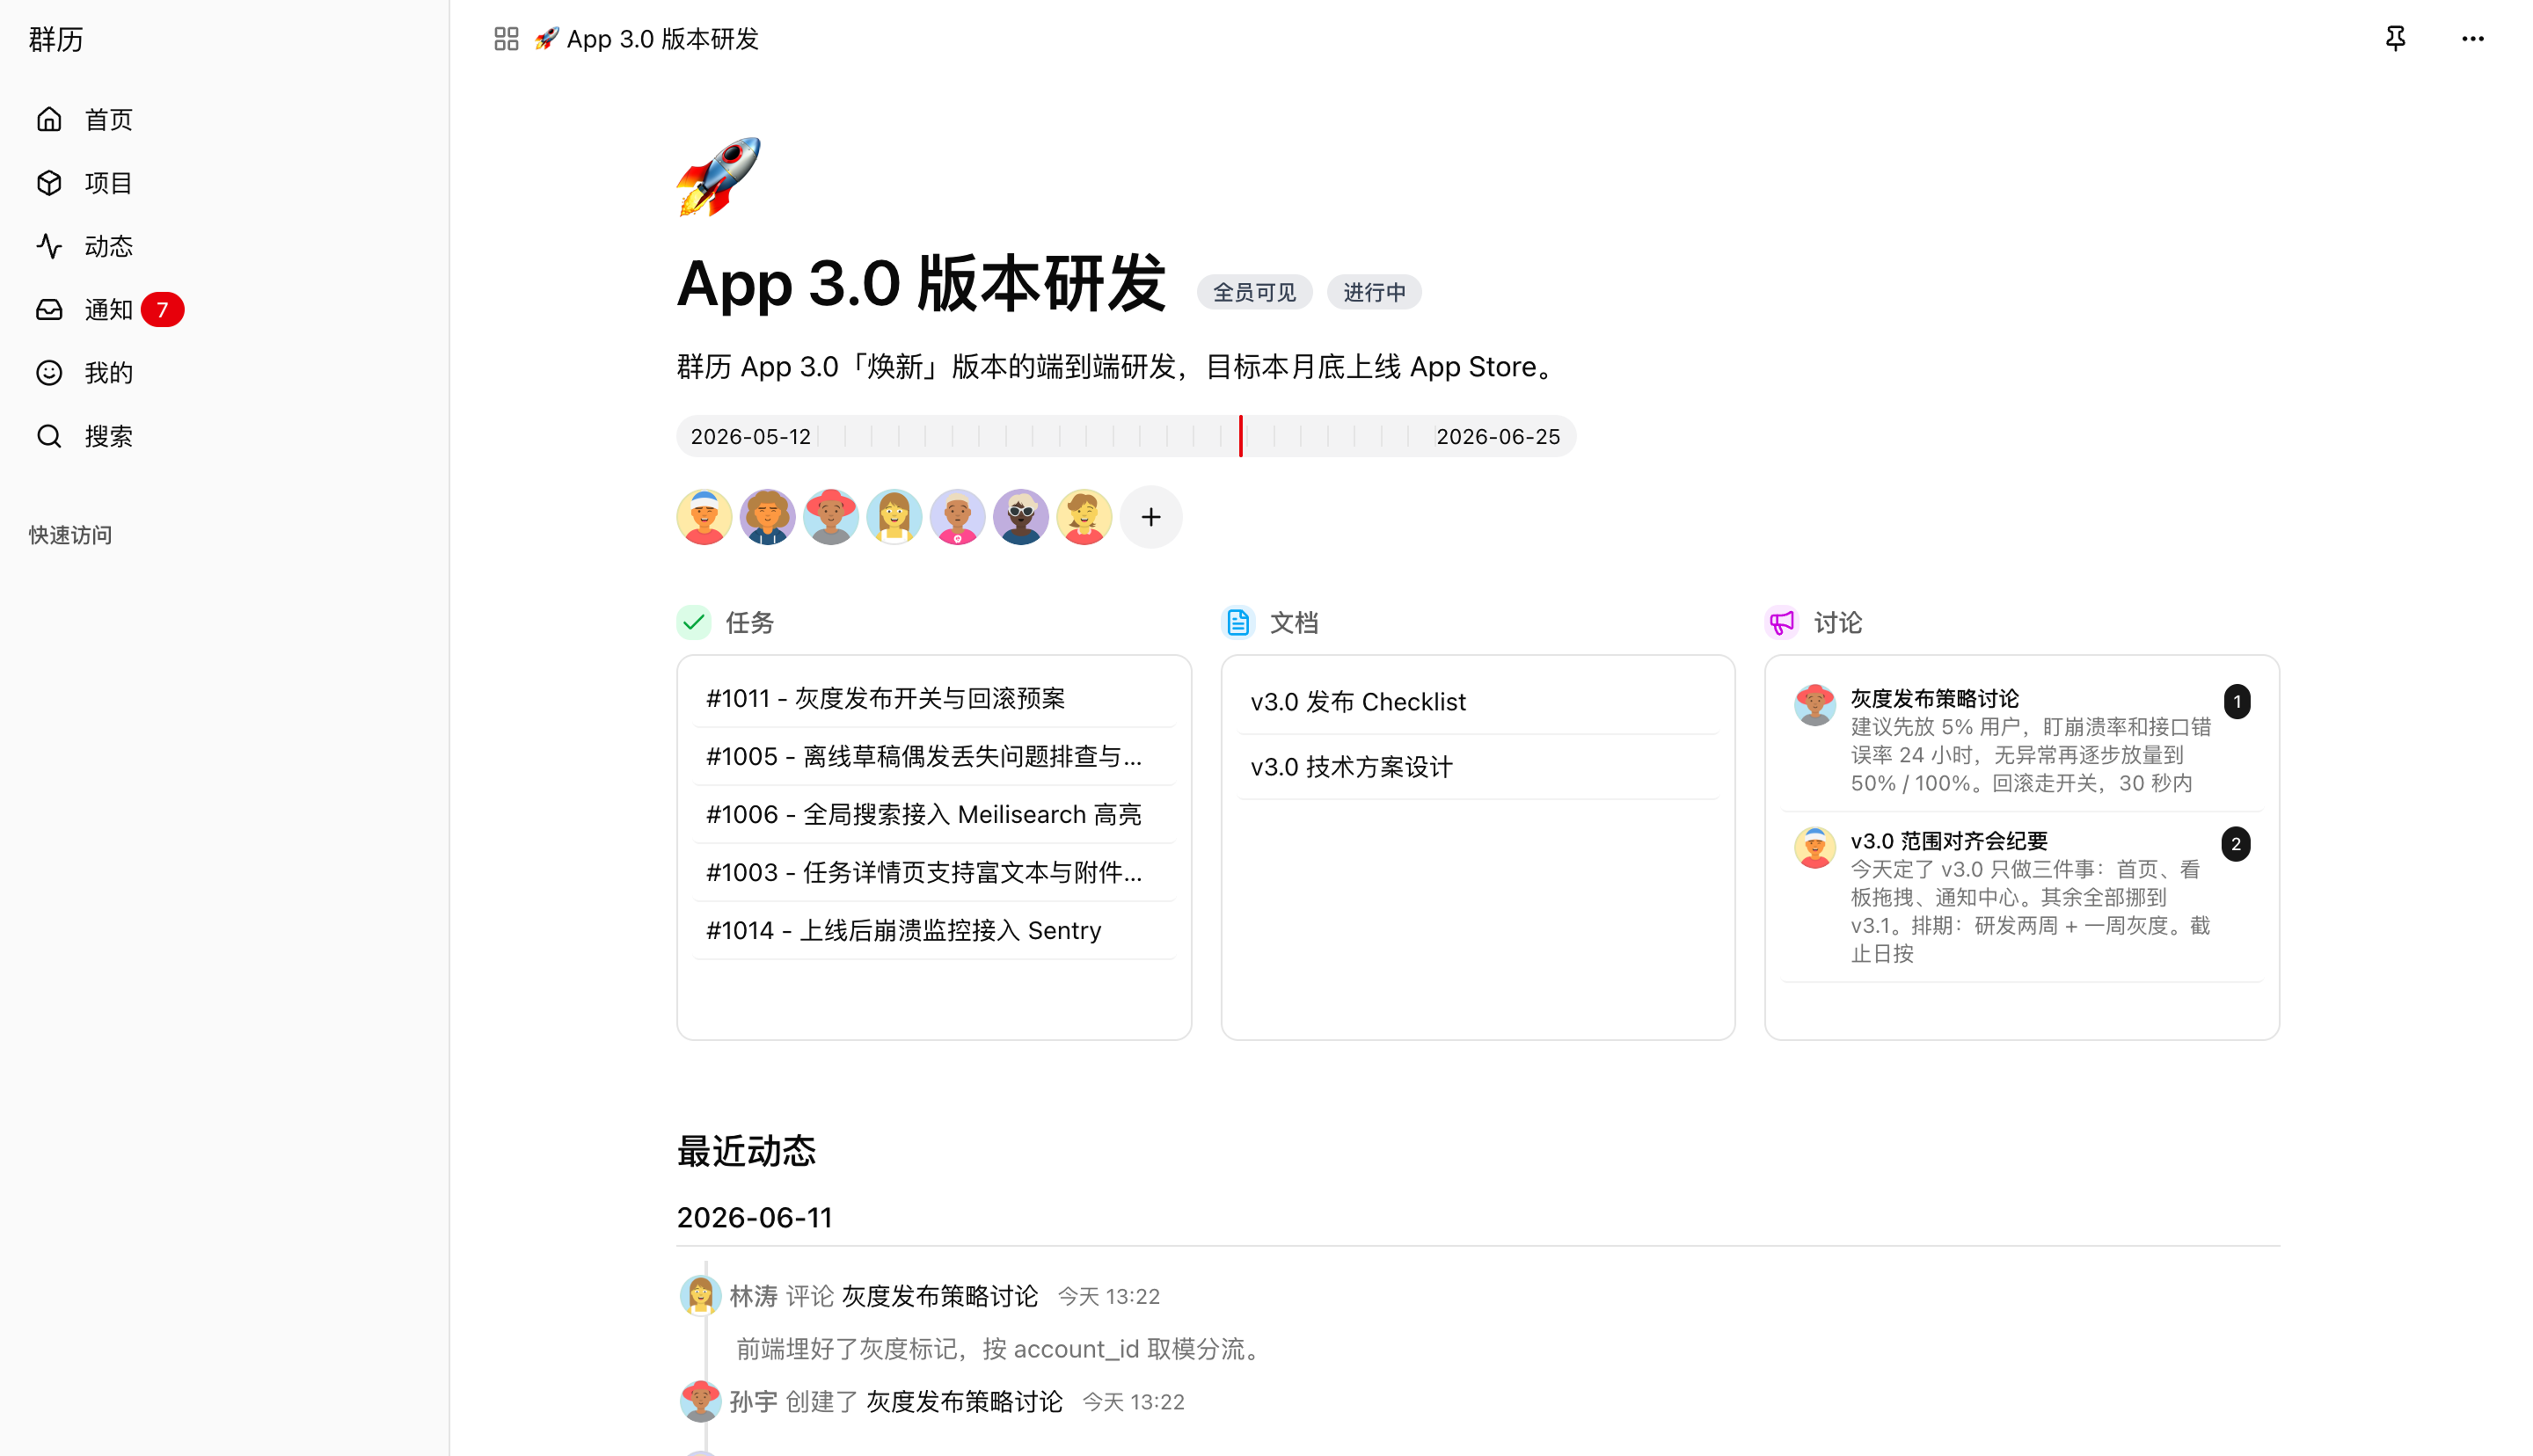Open the v3.0 发布 Checklist document
The image size is (2533, 1456).
pos(1477,702)
